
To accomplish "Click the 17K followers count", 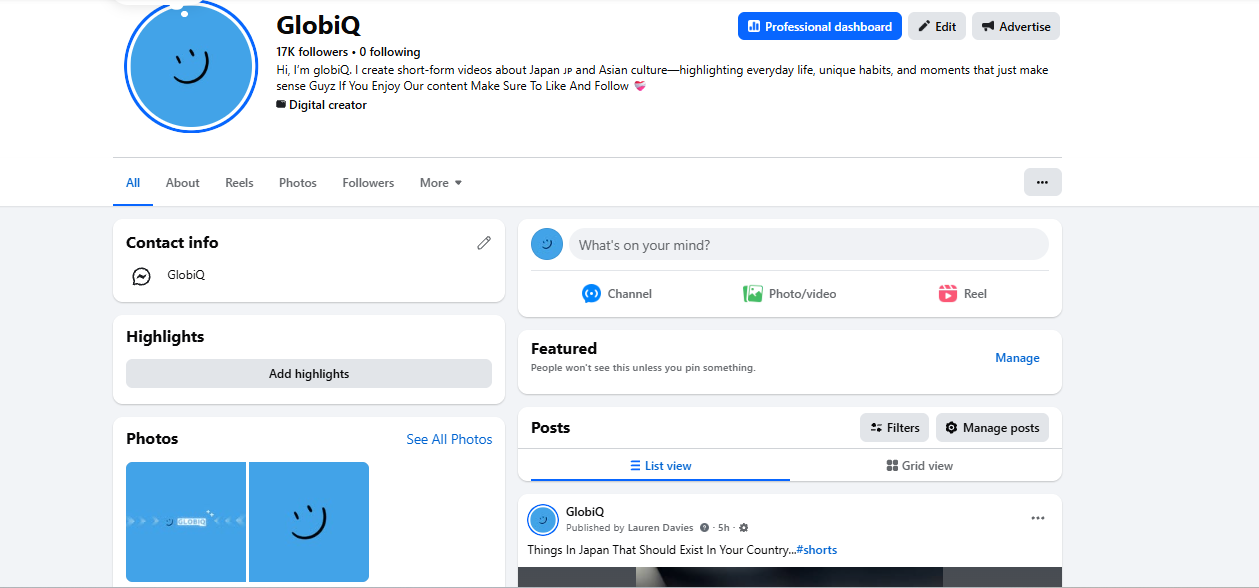I will [312, 52].
